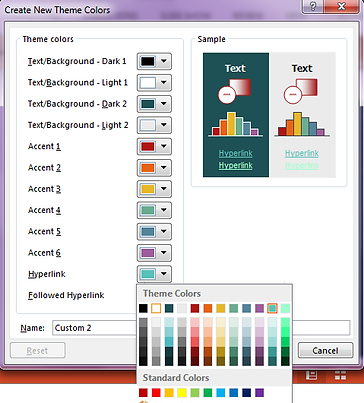
Task: Pick dark teal in Theme Colors top row
Action: point(169,308)
